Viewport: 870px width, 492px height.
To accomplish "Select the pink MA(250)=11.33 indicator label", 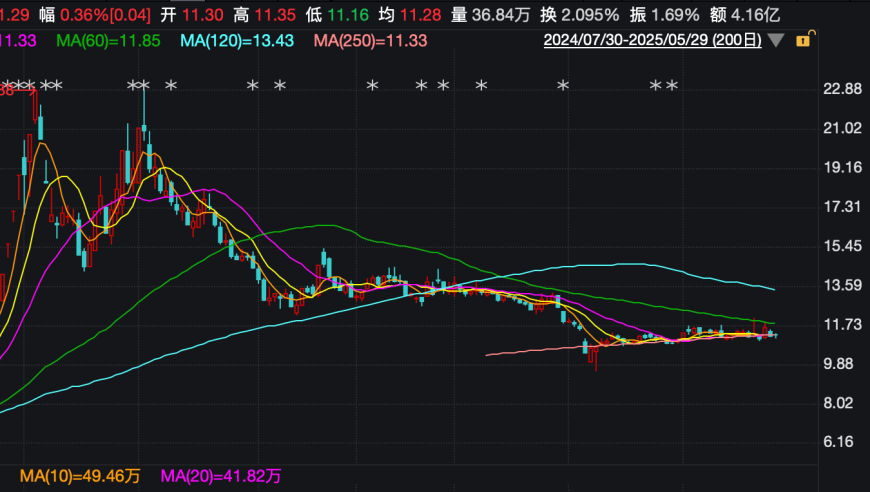I will 370,40.
